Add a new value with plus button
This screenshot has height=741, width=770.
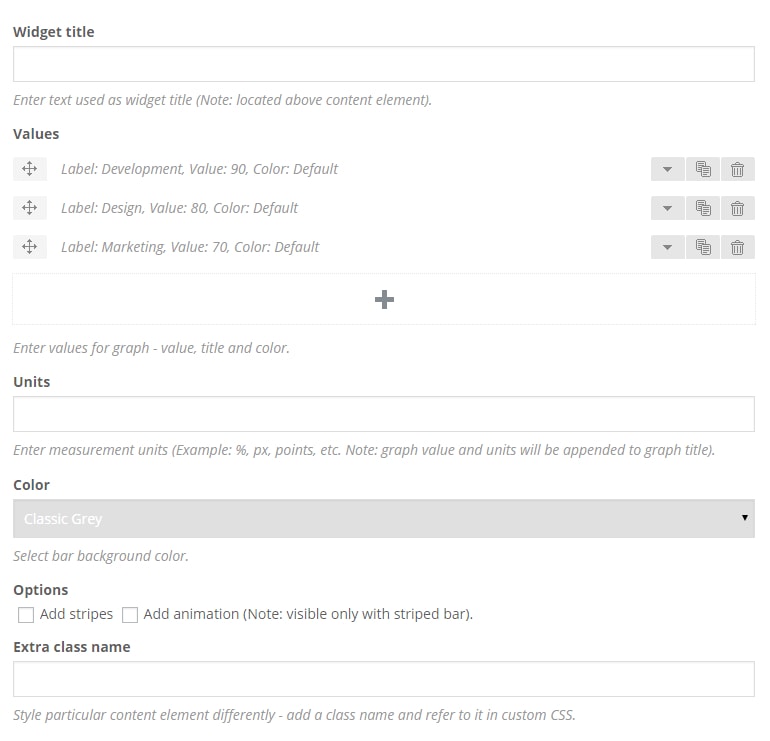[x=383, y=299]
